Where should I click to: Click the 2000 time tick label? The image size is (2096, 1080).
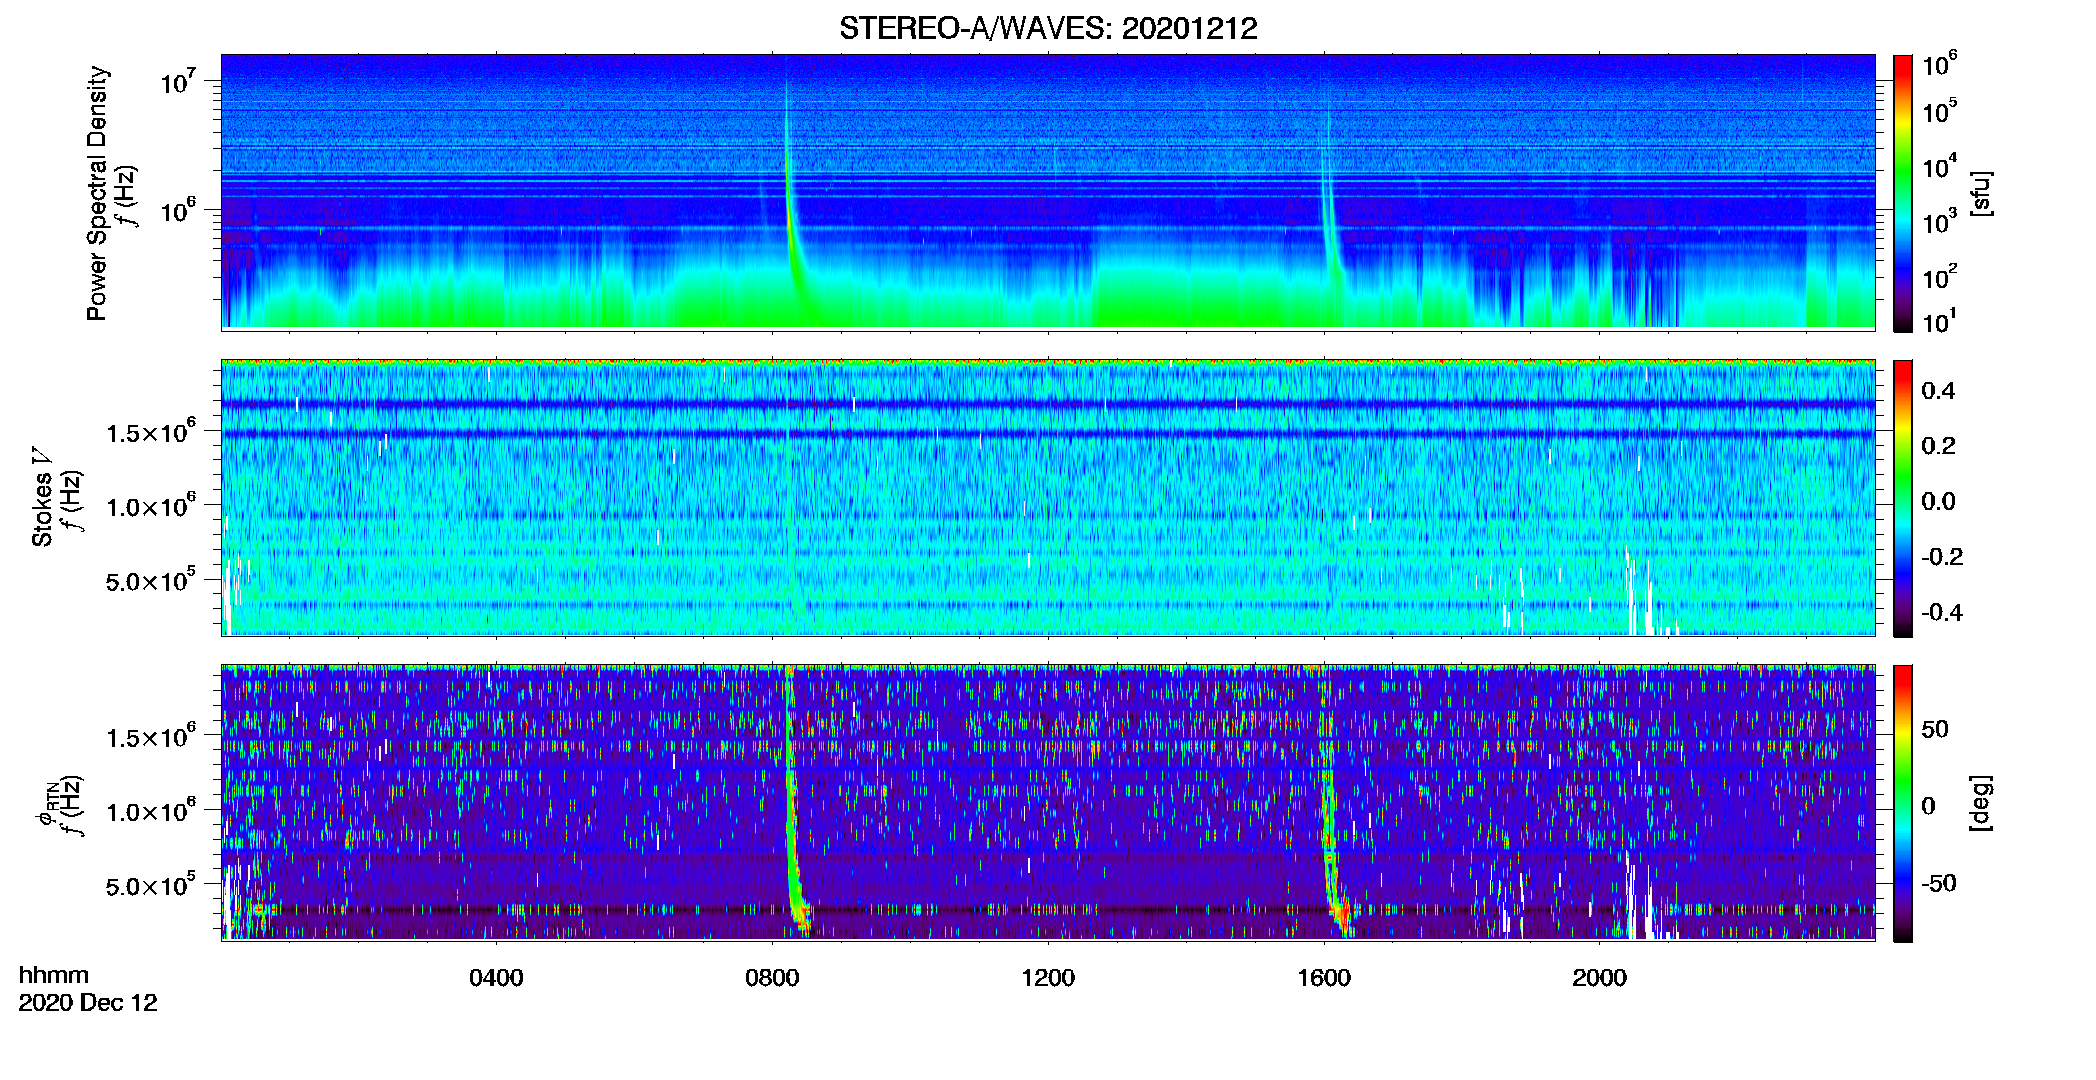click(x=1599, y=977)
